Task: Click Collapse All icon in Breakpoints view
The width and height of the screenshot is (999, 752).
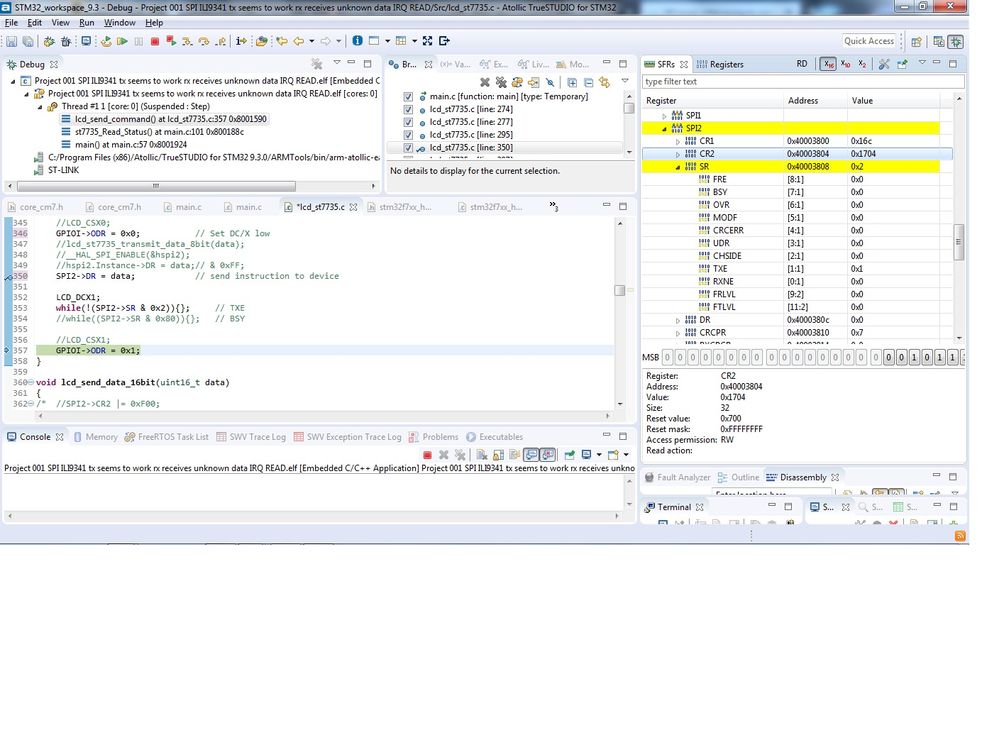Action: point(589,82)
